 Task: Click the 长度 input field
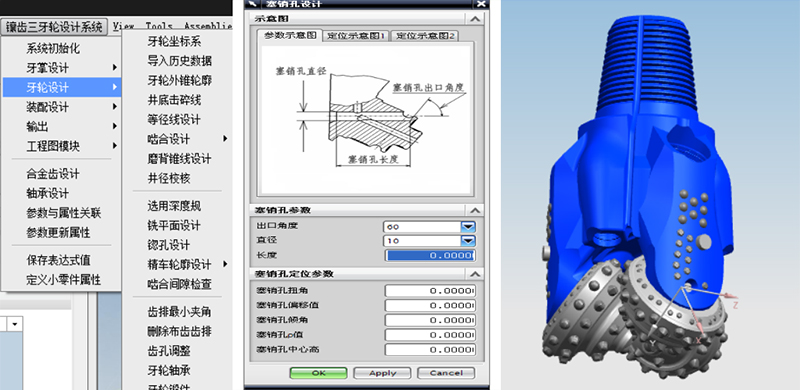[x=430, y=255]
